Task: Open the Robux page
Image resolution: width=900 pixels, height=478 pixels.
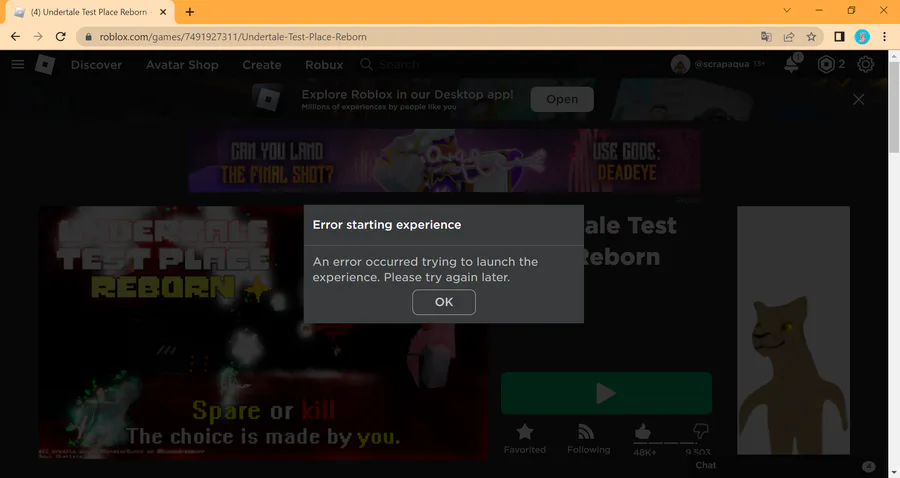Action: point(324,65)
